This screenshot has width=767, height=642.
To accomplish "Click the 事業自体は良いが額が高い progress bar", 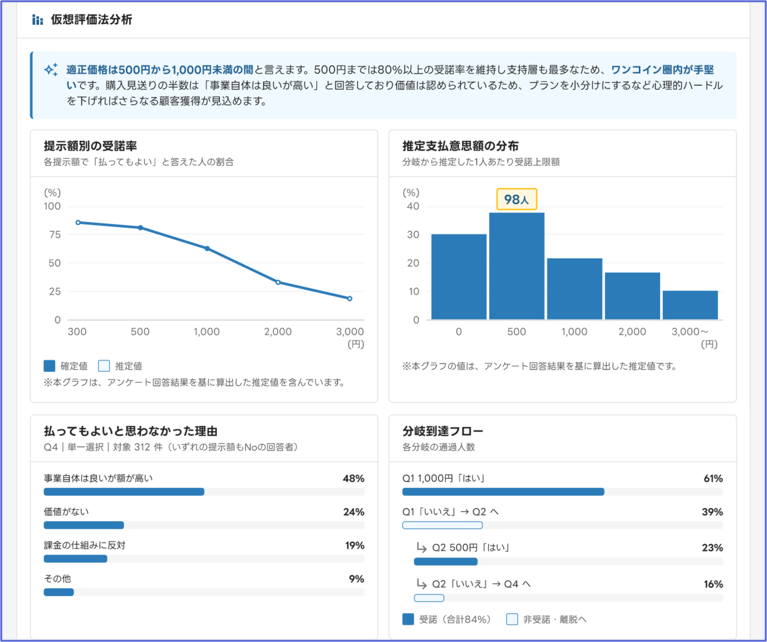I will click(204, 492).
